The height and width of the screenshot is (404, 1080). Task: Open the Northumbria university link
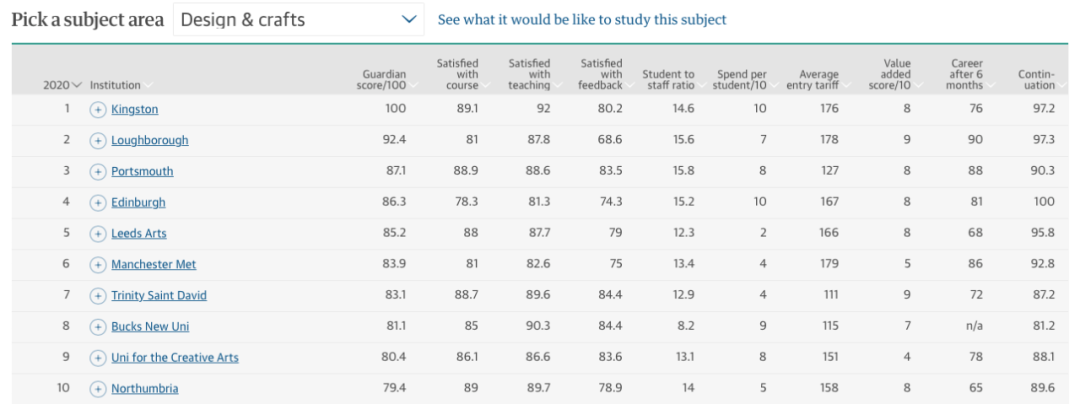tap(144, 389)
